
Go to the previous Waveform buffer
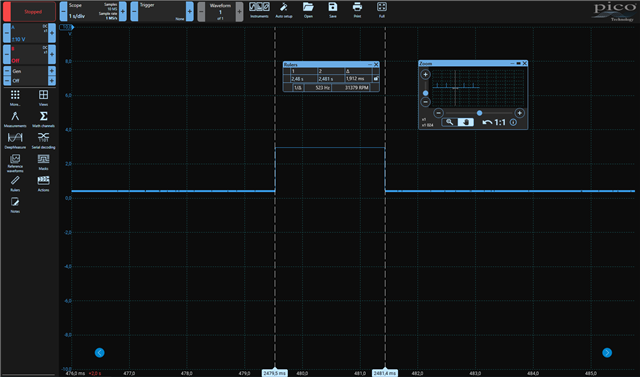(x=201, y=11)
